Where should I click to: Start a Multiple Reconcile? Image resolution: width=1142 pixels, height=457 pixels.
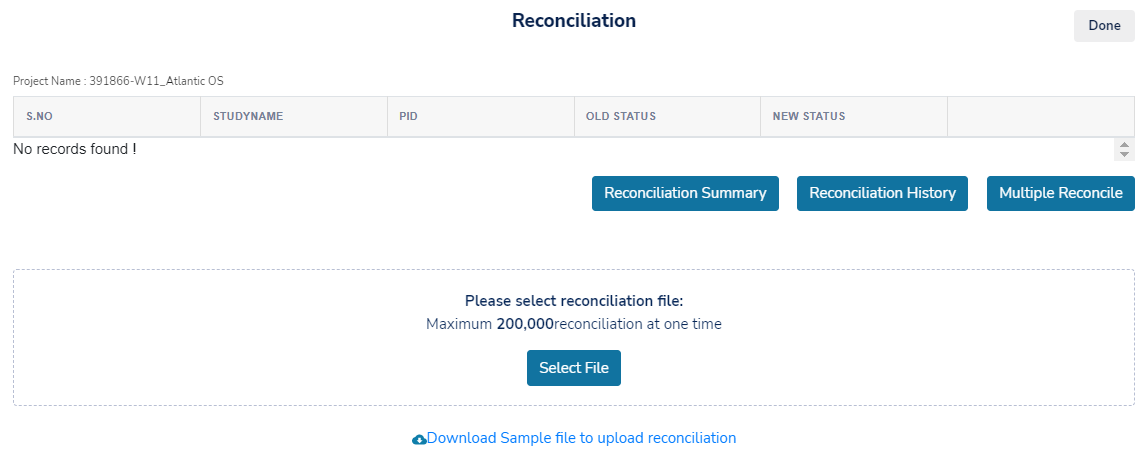(x=1060, y=193)
